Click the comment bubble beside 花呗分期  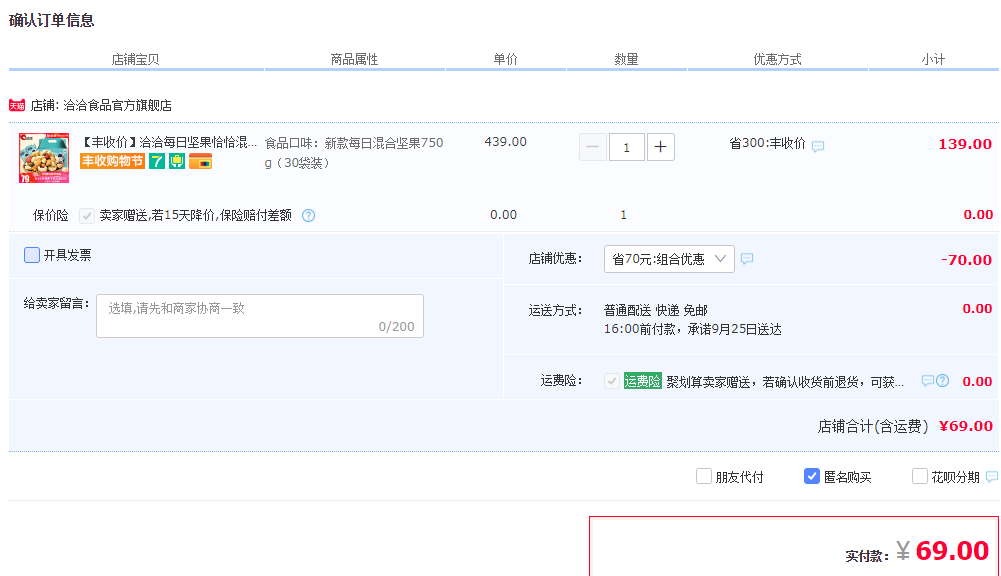coord(992,476)
